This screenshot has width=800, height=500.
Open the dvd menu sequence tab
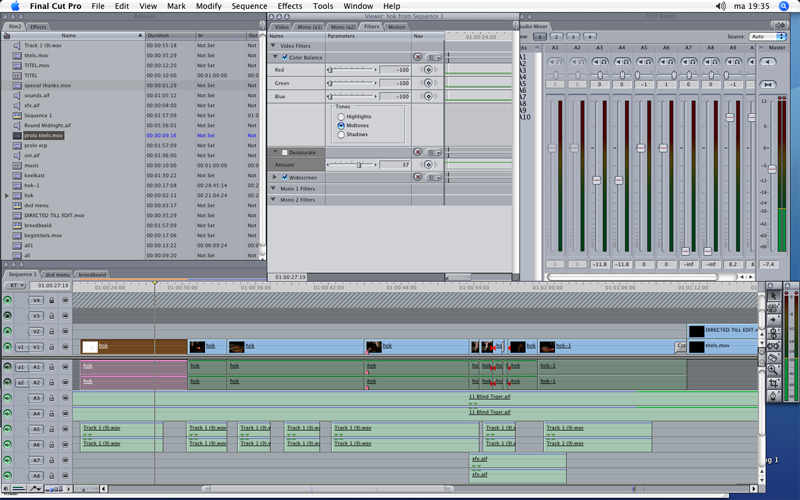click(57, 274)
